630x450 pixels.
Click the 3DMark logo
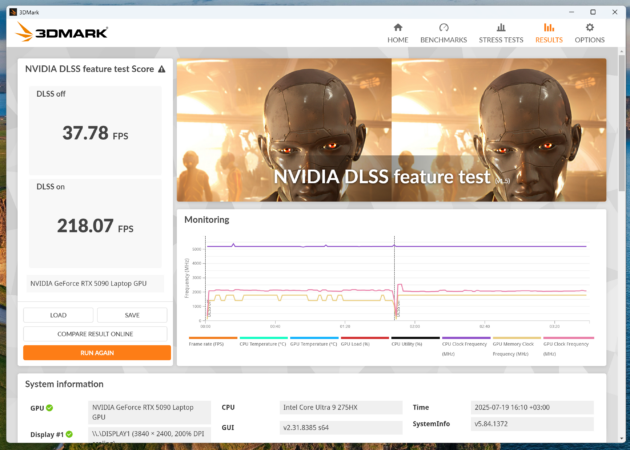tap(61, 32)
